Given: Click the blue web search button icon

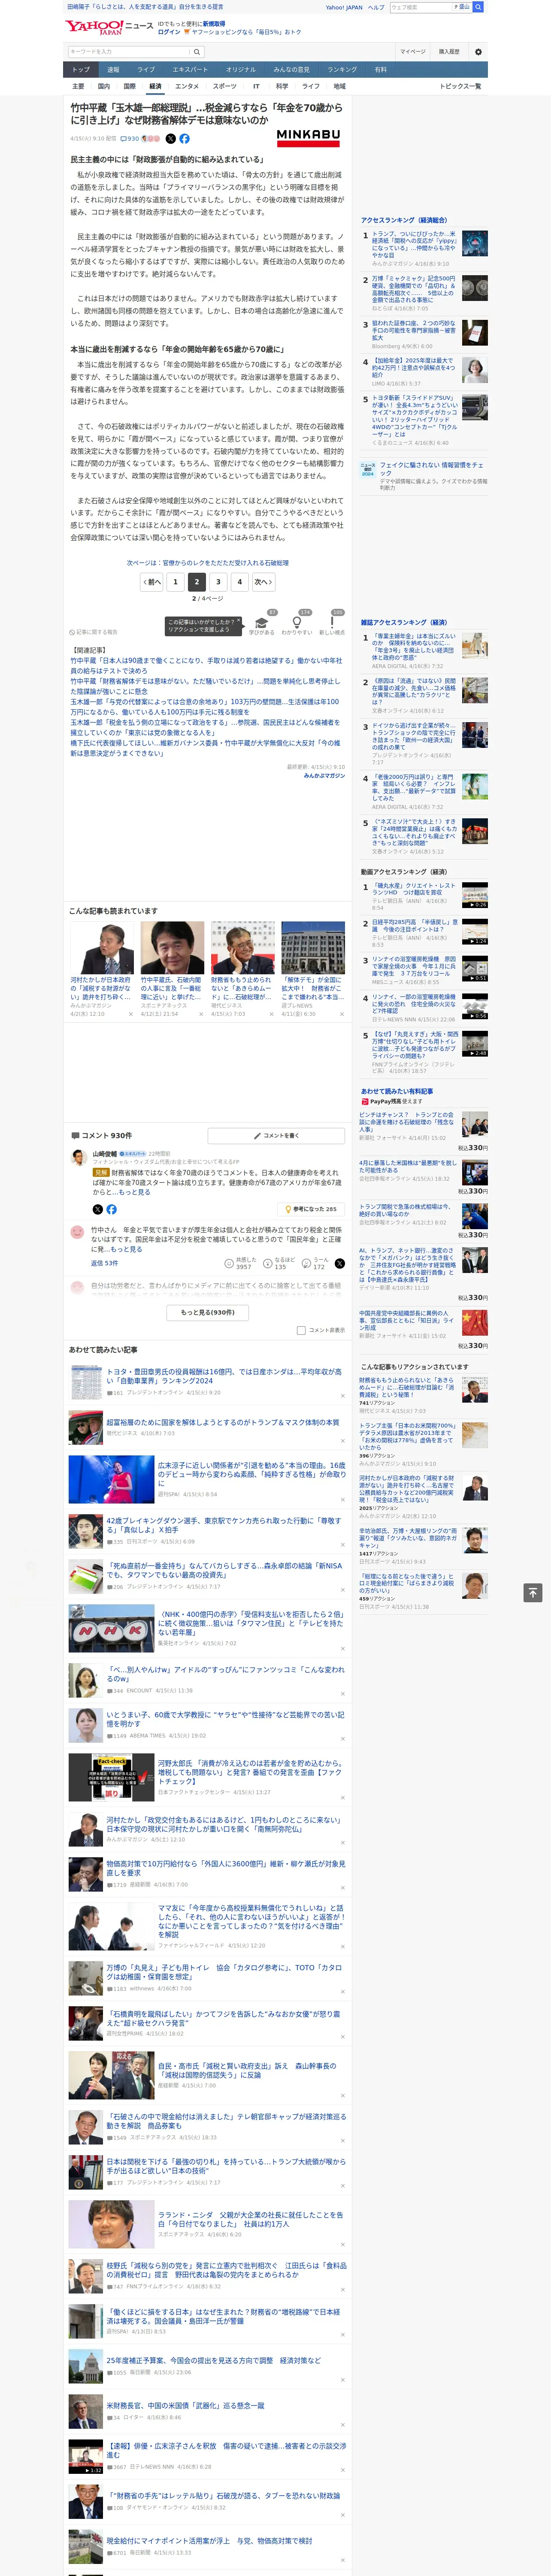Looking at the screenshot, I should [478, 7].
